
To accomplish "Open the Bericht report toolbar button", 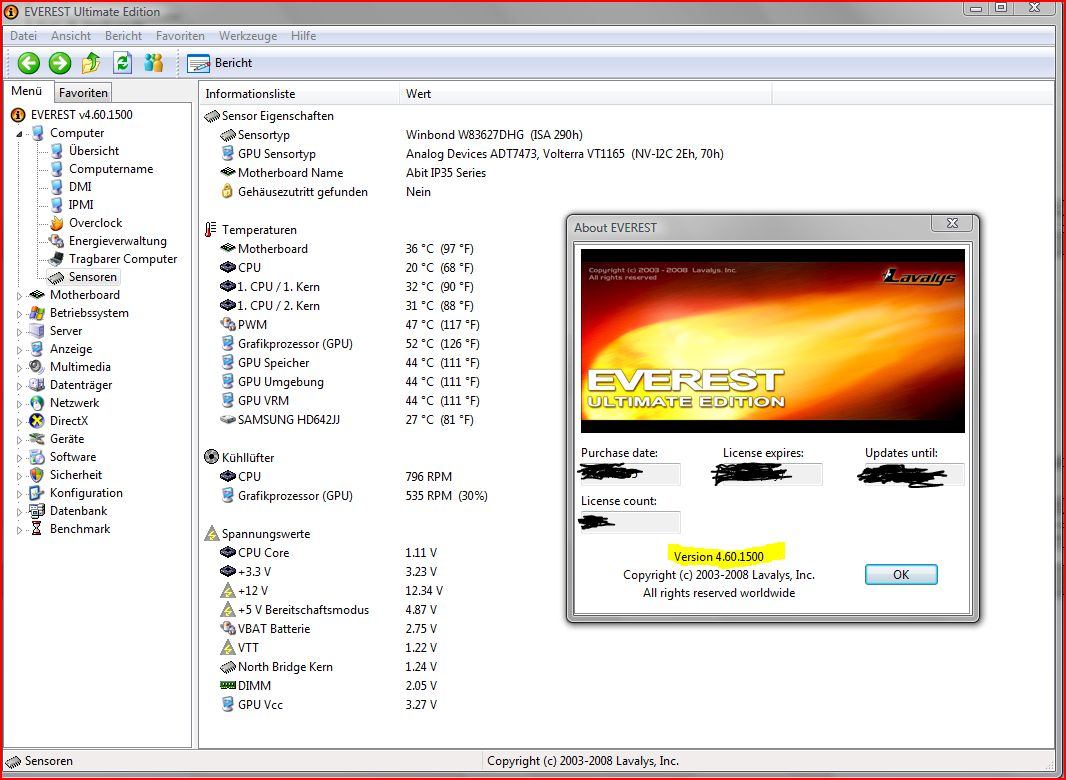I will 220,63.
